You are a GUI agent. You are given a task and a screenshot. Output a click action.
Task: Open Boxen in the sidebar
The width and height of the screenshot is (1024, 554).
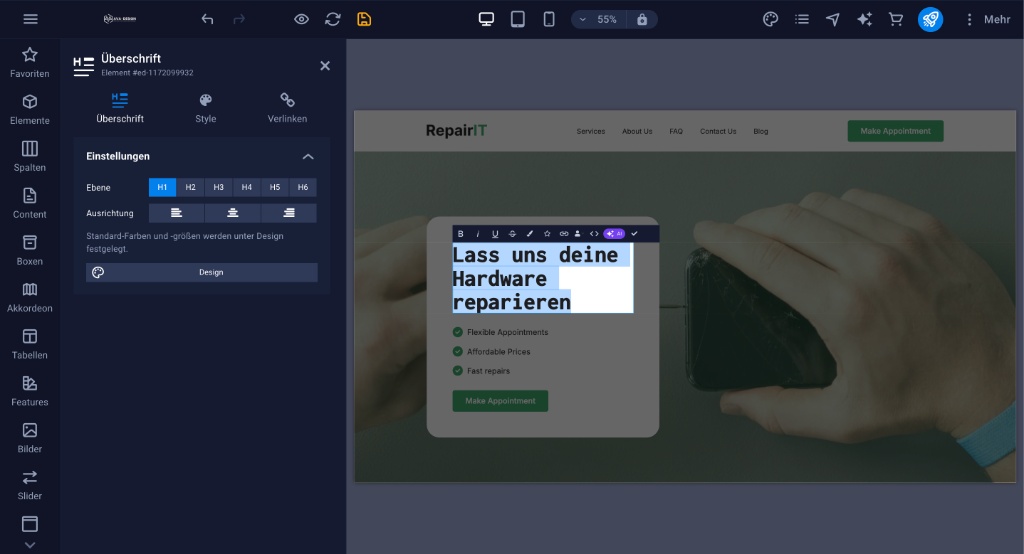click(29, 250)
